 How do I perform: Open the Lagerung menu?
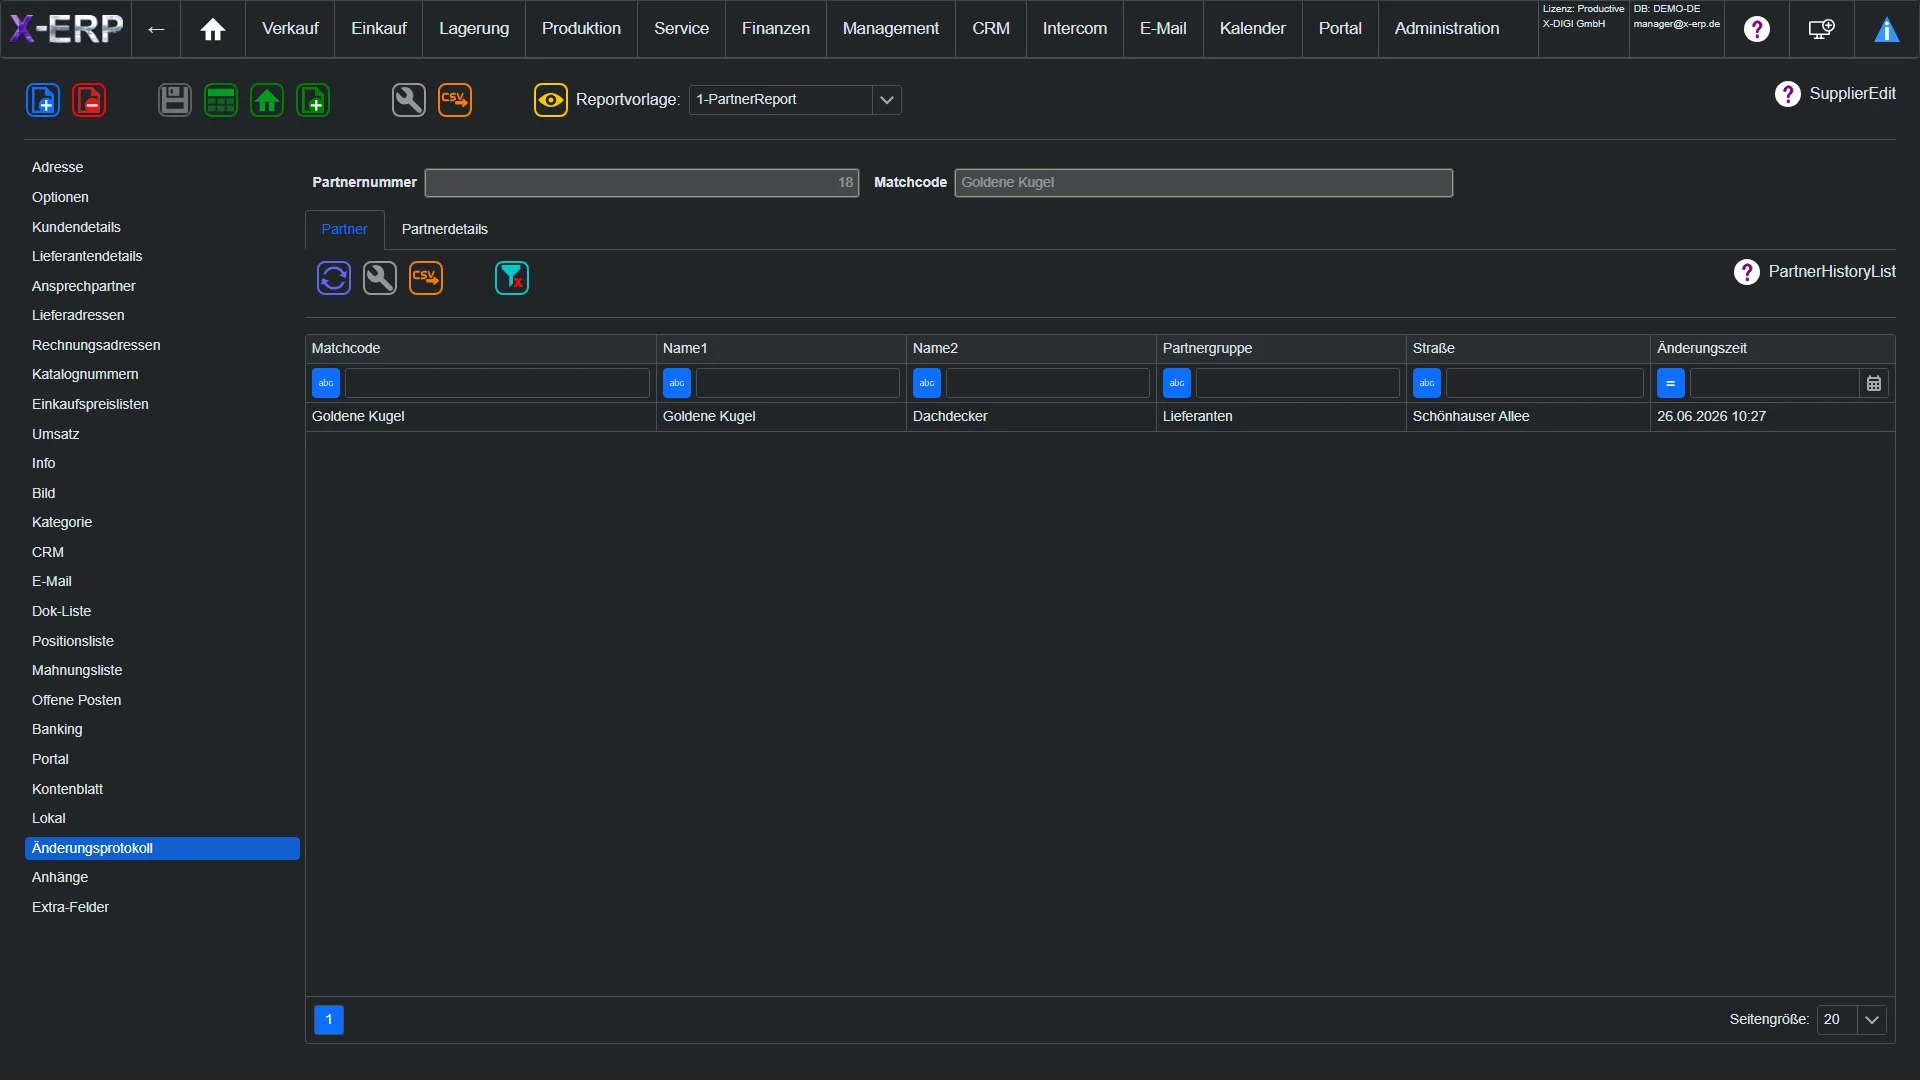tap(474, 29)
